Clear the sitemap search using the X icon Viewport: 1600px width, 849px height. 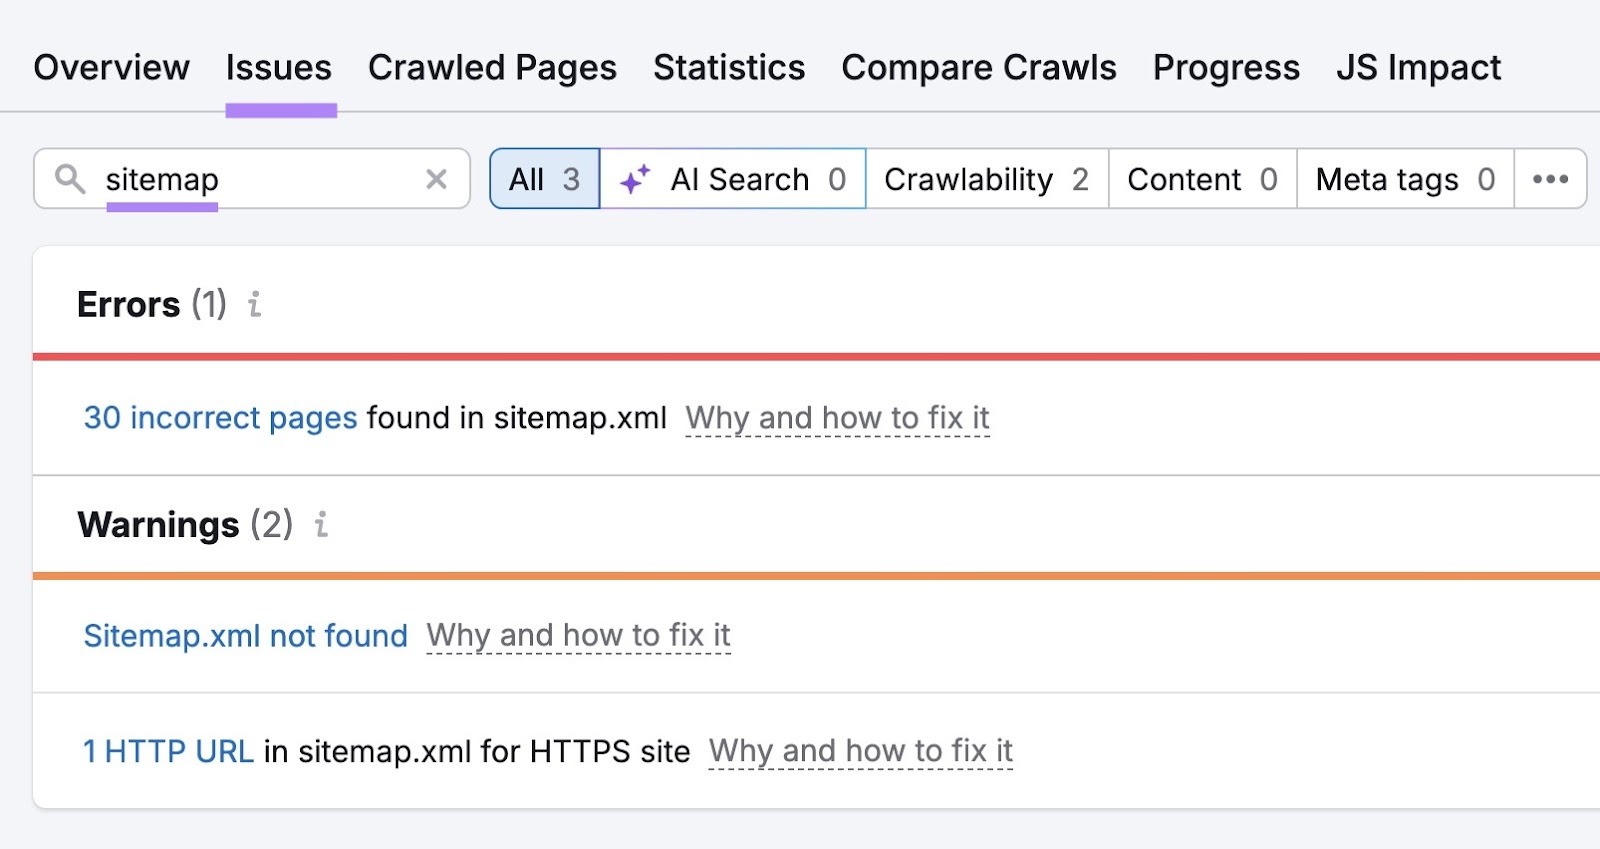pyautogui.click(x=436, y=179)
